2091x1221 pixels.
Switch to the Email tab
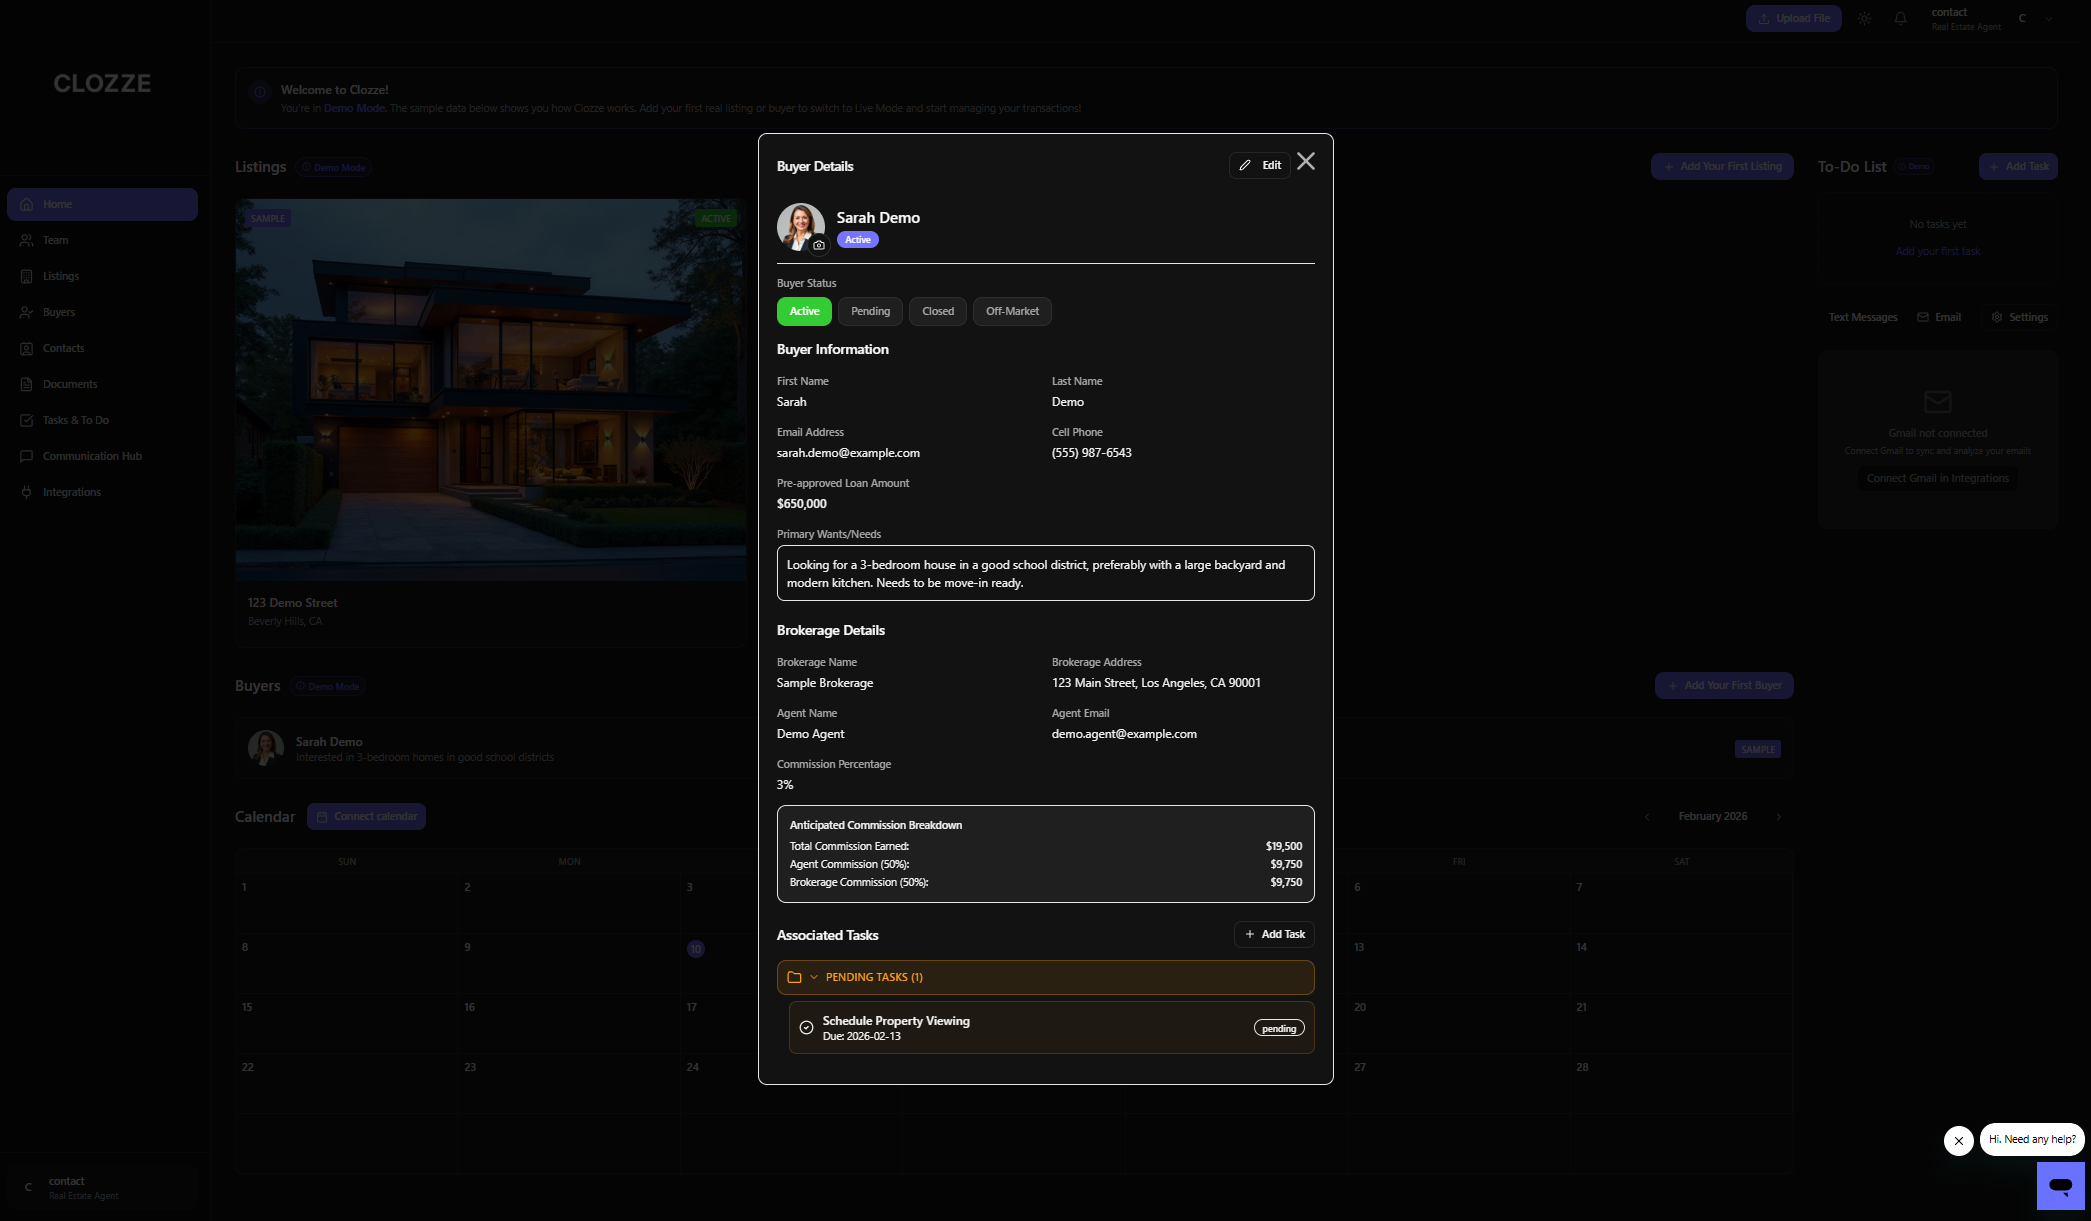tap(1938, 316)
